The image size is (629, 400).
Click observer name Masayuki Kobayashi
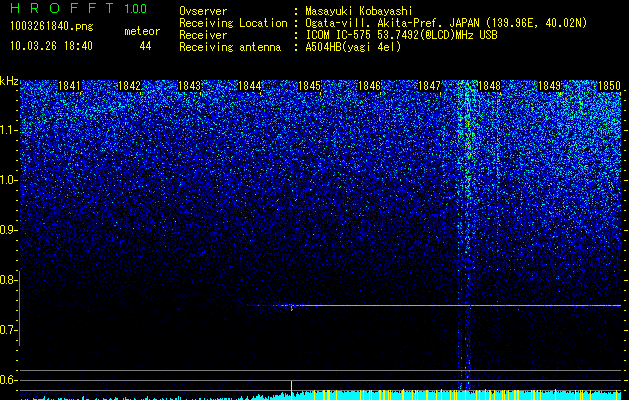(359, 11)
